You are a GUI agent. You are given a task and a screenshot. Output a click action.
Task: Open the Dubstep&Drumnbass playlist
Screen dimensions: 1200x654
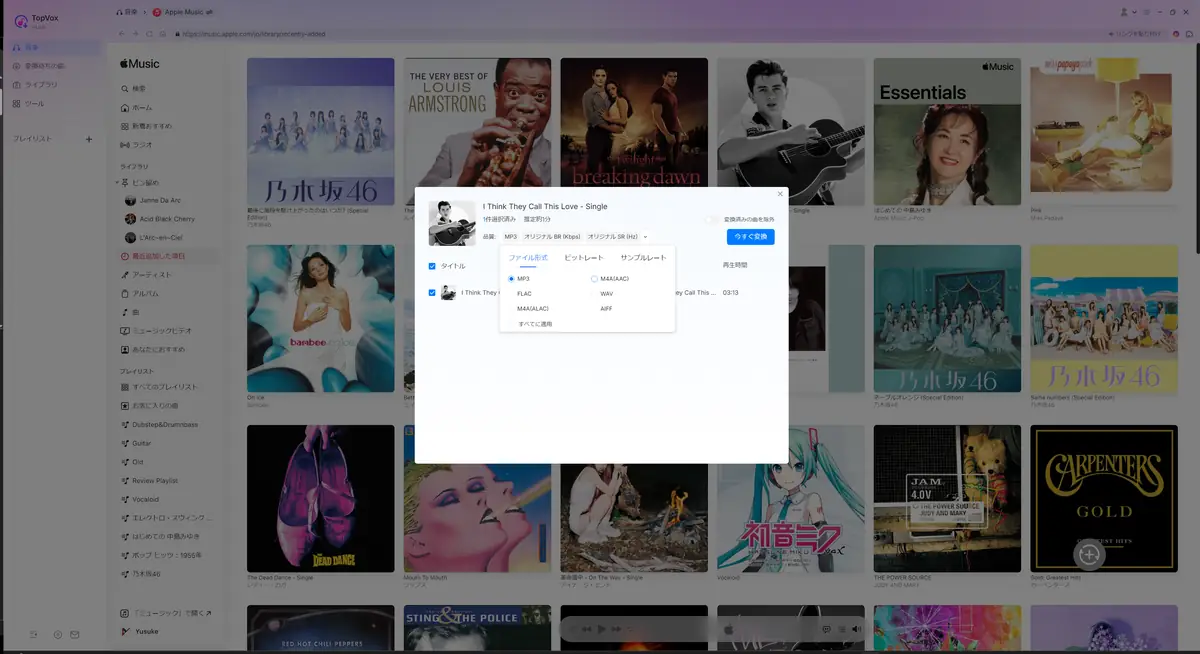click(160, 424)
